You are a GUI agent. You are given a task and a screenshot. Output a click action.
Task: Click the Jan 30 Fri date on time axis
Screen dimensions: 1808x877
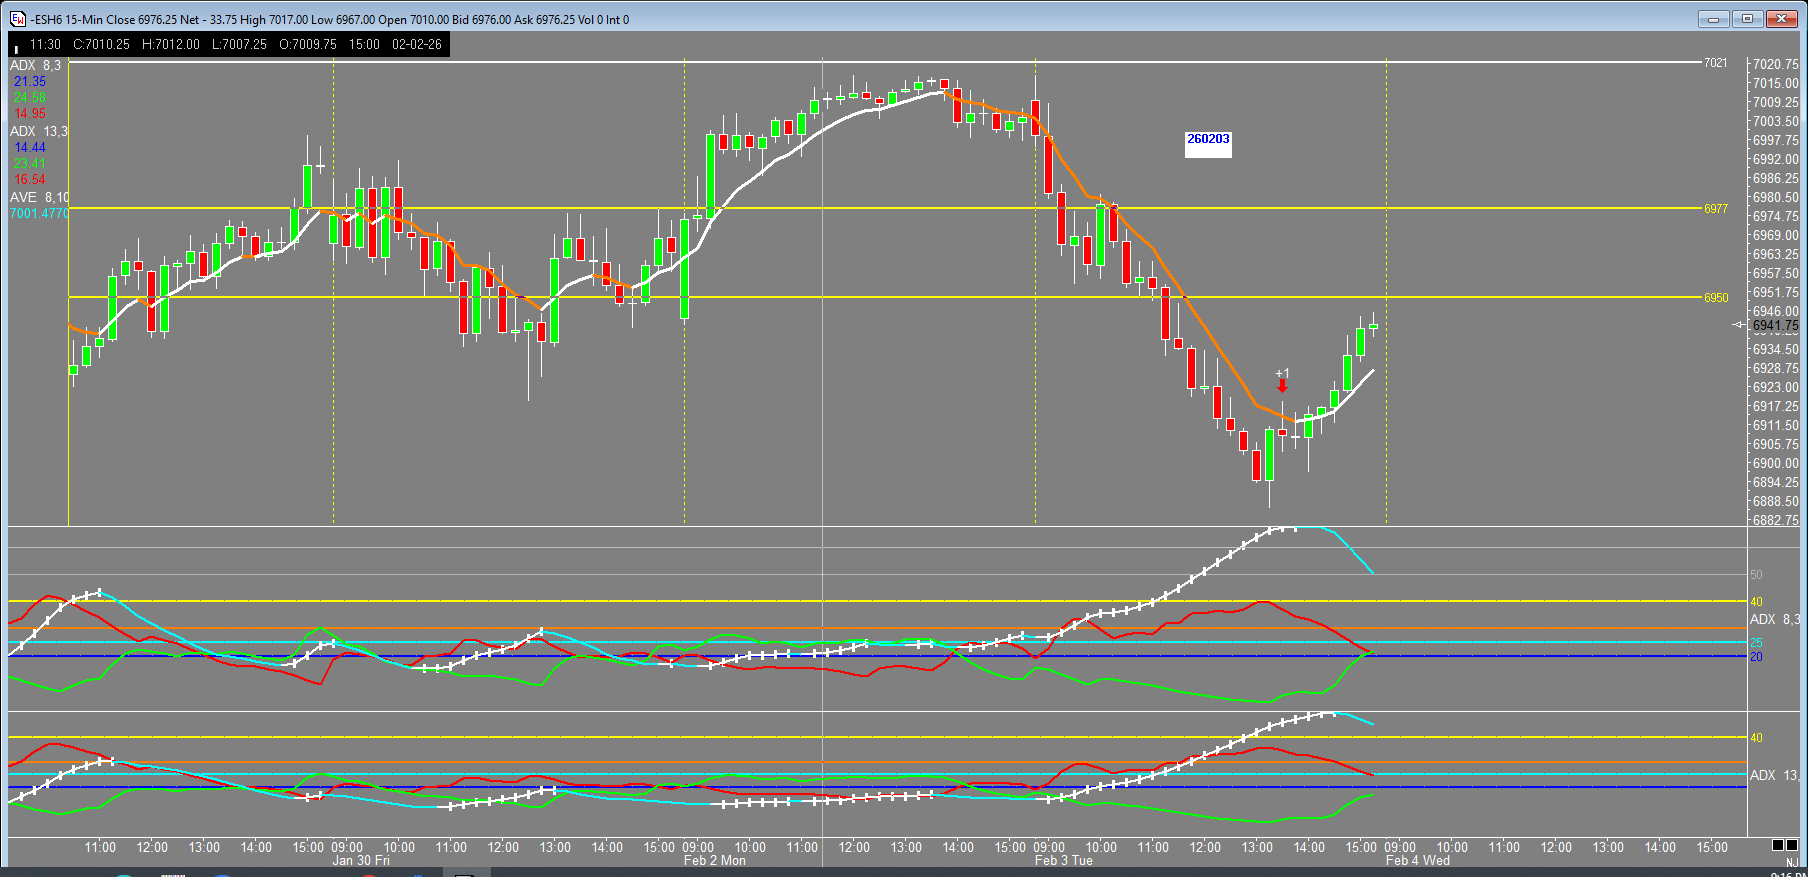(361, 860)
